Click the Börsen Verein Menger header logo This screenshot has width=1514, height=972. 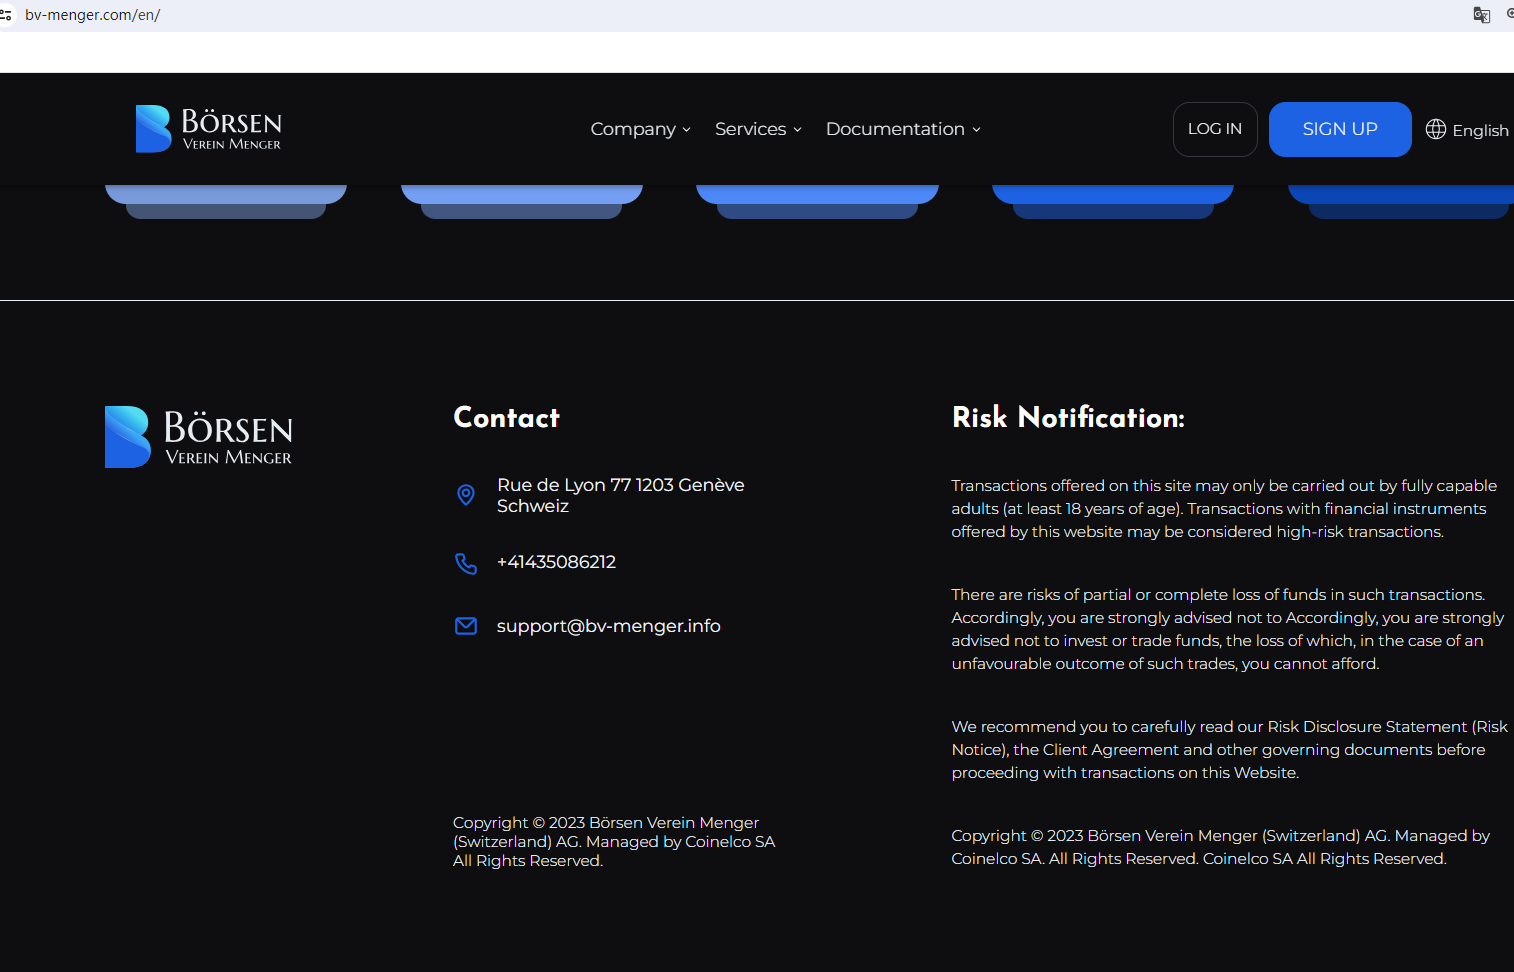[209, 129]
